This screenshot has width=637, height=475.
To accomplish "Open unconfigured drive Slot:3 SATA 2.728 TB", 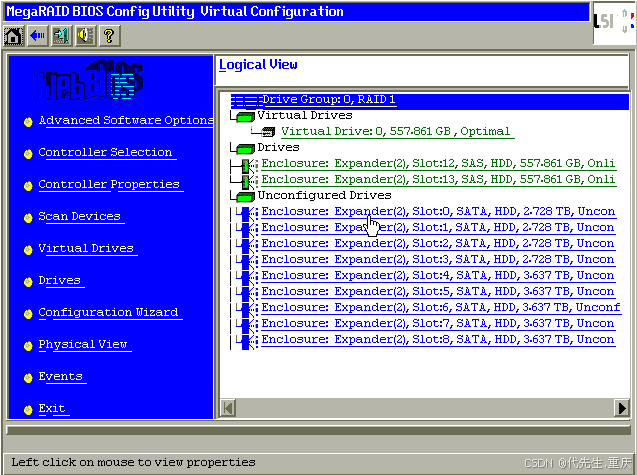I will pos(438,260).
